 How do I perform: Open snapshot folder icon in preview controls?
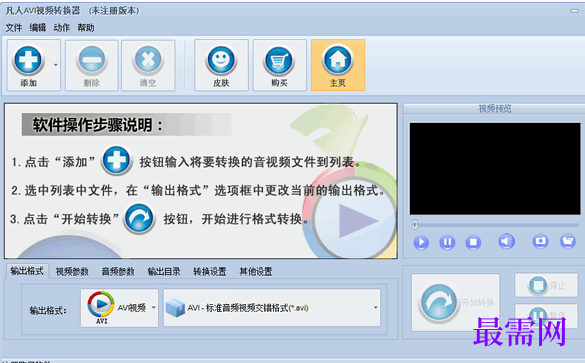[x=568, y=241]
